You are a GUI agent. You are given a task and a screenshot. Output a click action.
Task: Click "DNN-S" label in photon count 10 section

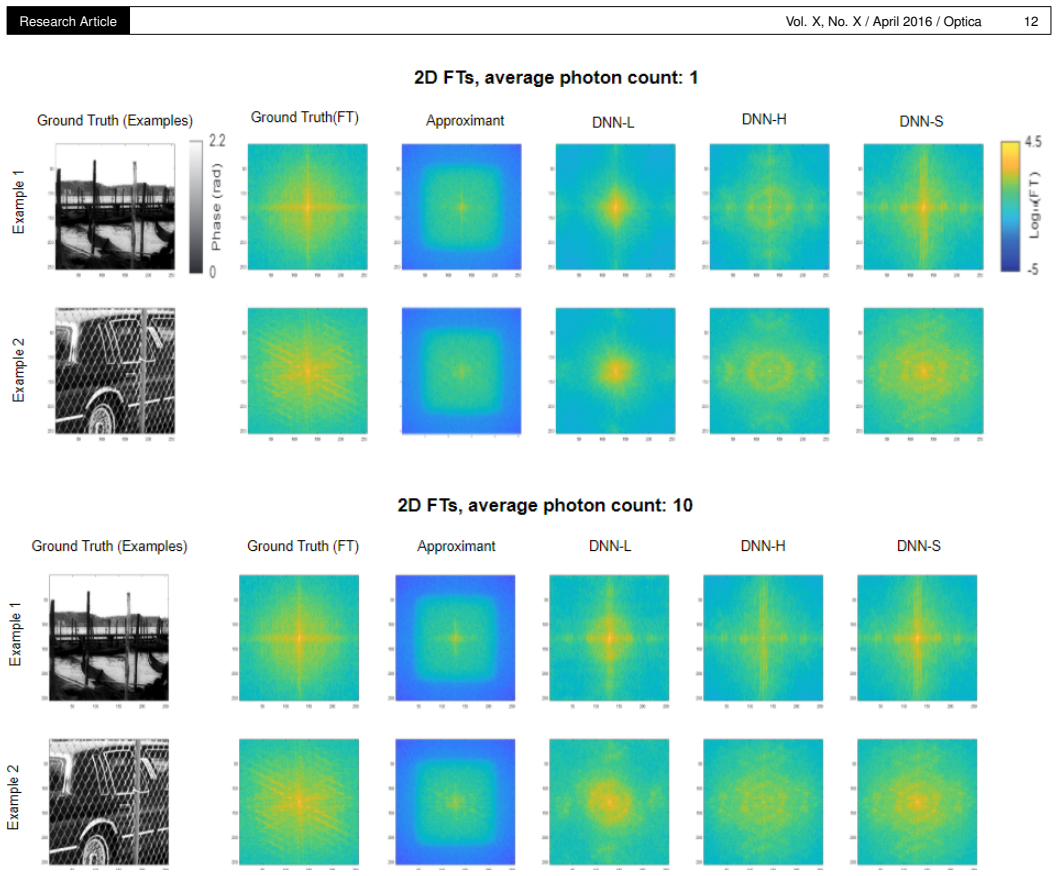pos(918,546)
